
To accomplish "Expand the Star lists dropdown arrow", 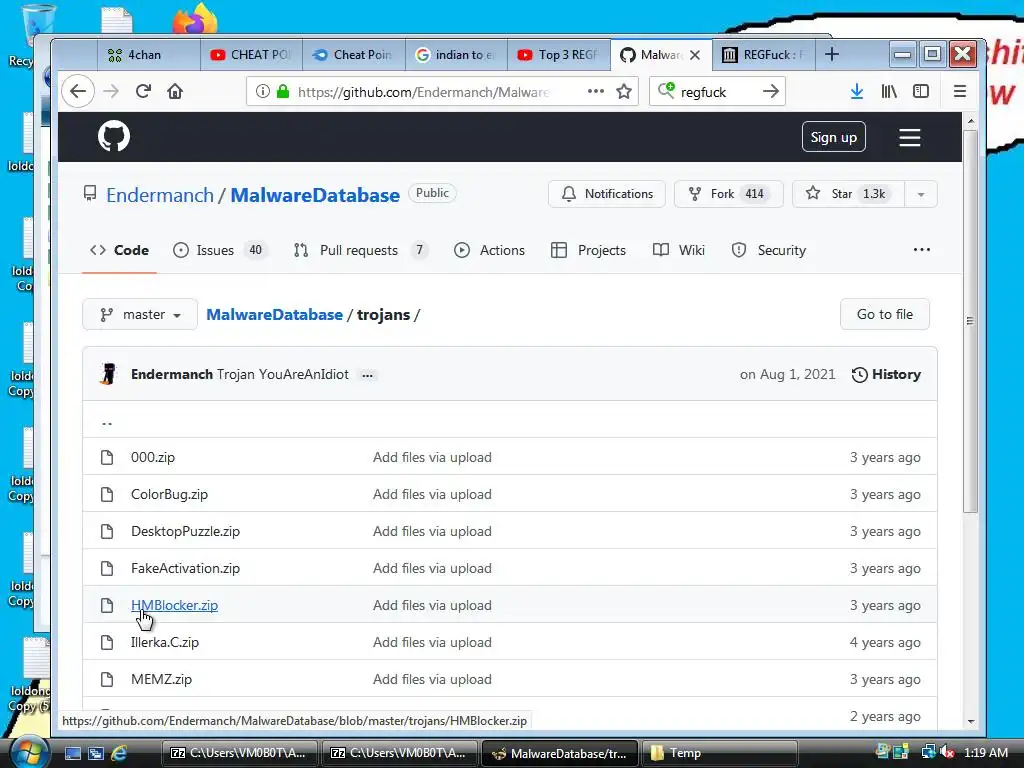I will [921, 194].
